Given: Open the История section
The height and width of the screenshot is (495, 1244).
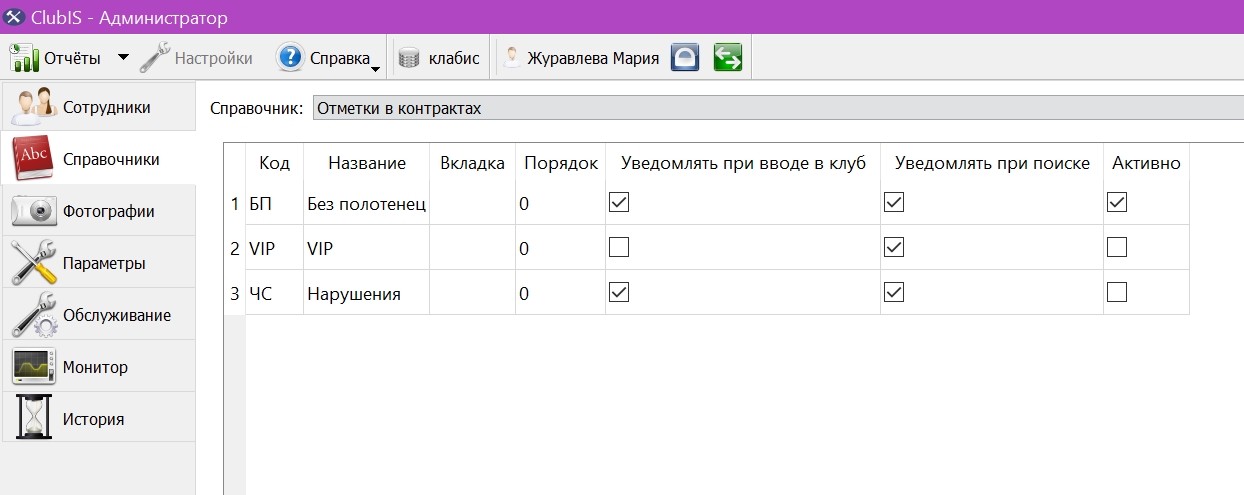Looking at the screenshot, I should click(98, 419).
